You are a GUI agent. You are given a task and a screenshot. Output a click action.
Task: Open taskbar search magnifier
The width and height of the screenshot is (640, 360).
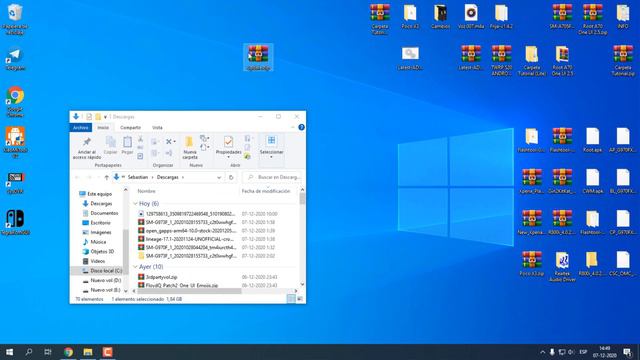click(x=29, y=352)
